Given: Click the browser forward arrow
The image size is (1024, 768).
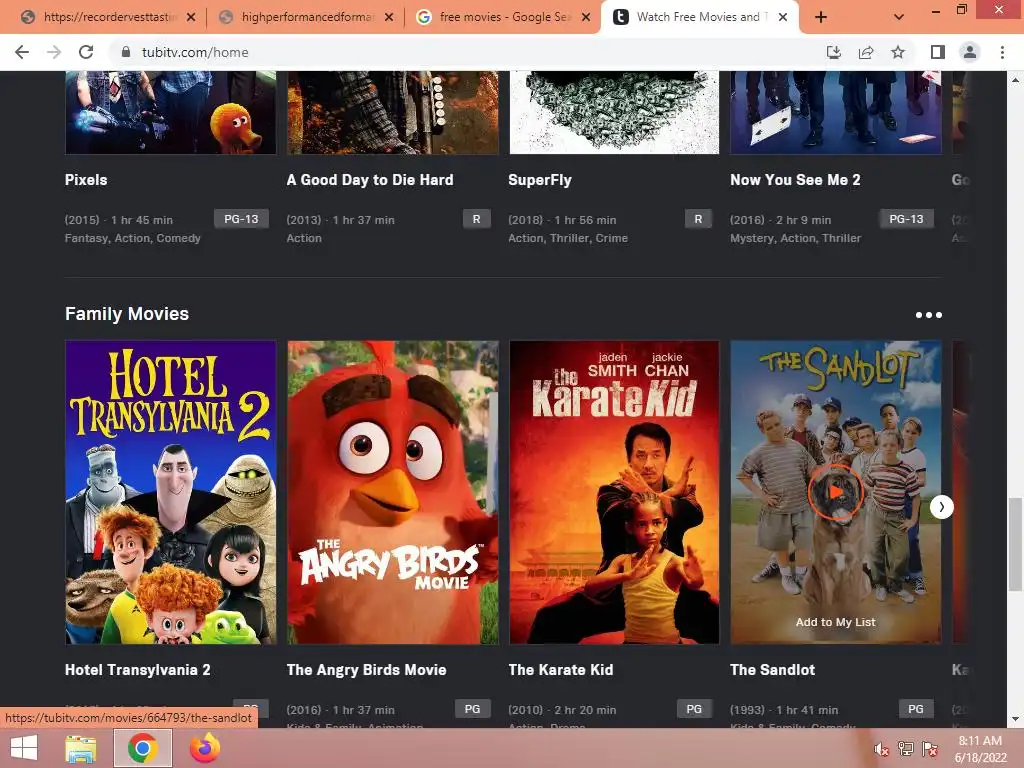Looking at the screenshot, I should 54,52.
